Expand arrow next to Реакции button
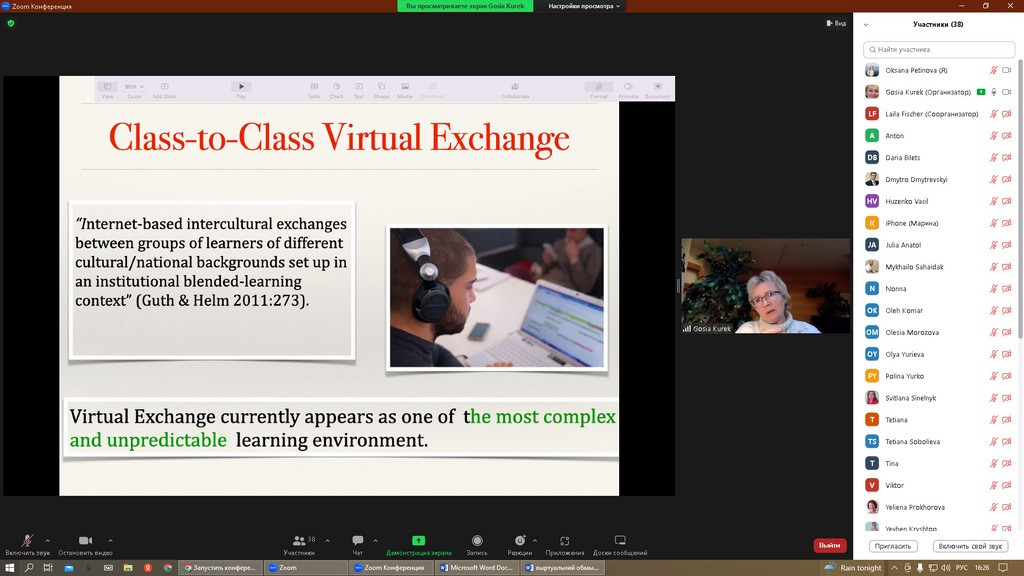The height and width of the screenshot is (576, 1024). pos(535,541)
